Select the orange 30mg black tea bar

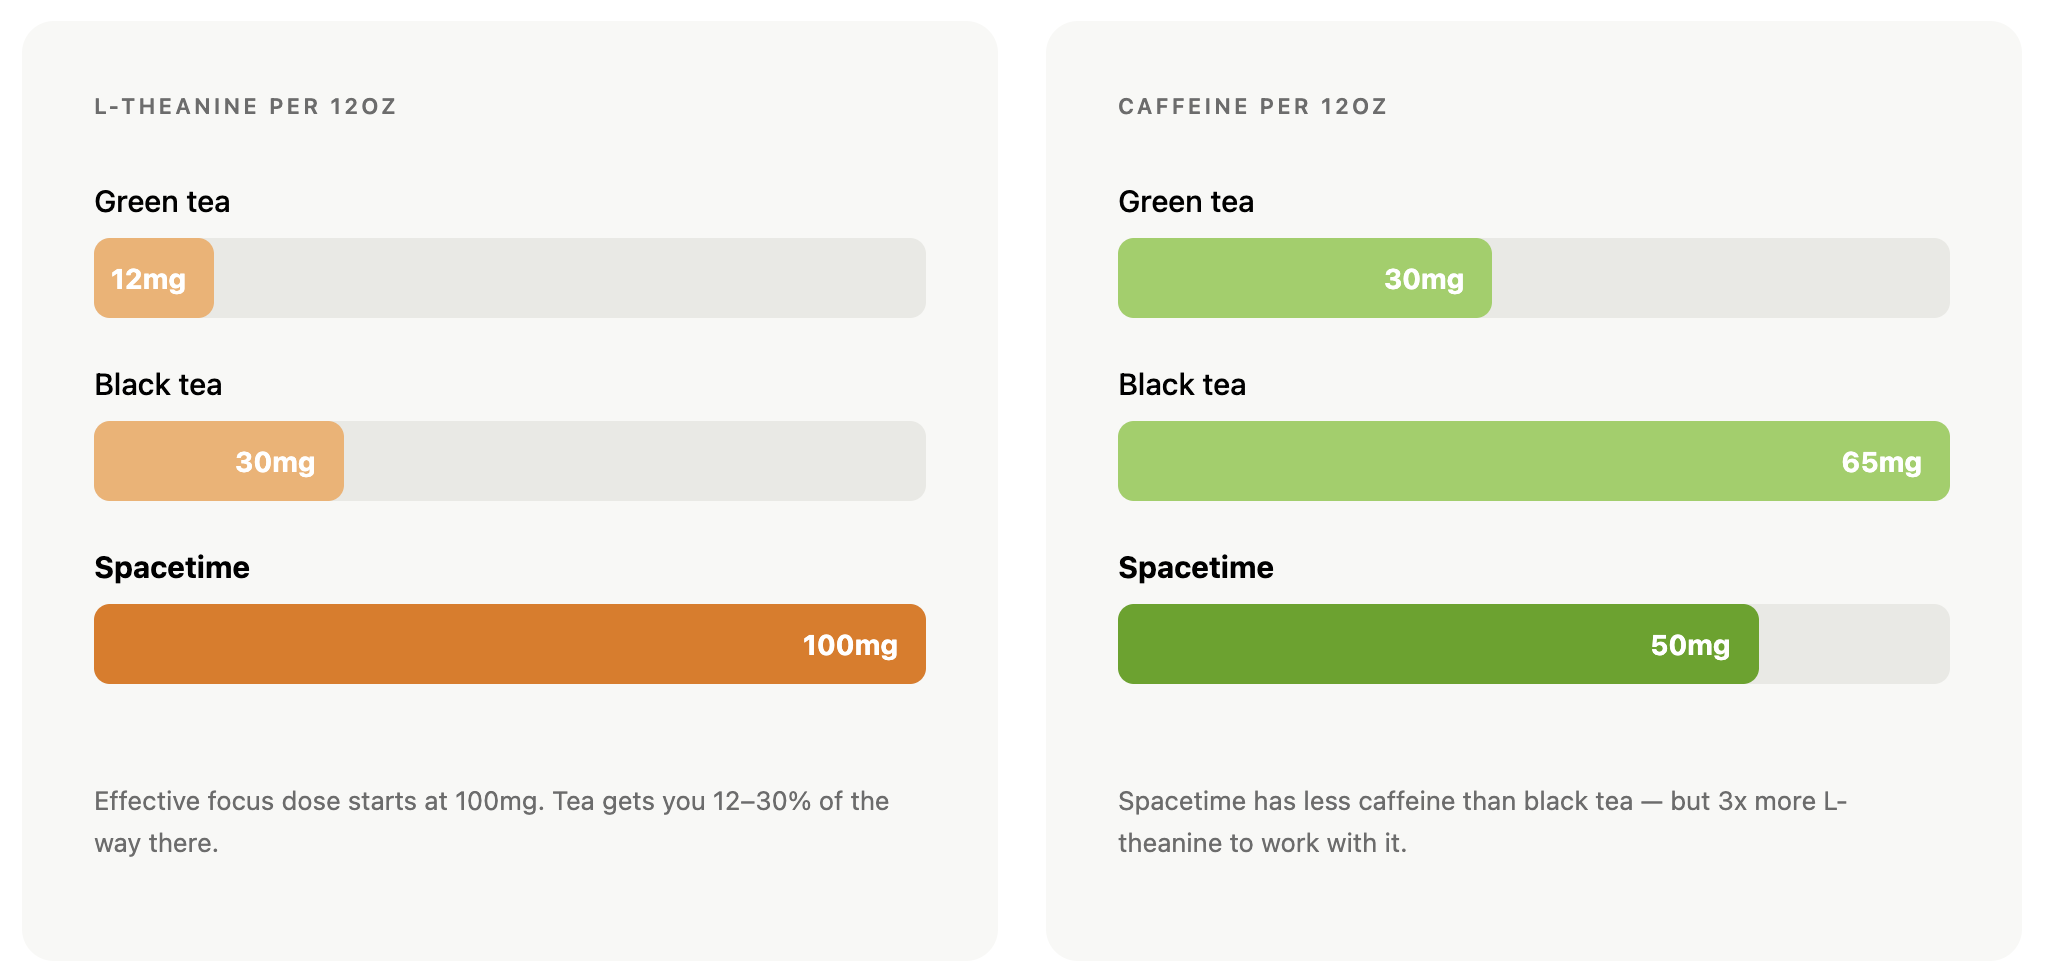point(218,461)
